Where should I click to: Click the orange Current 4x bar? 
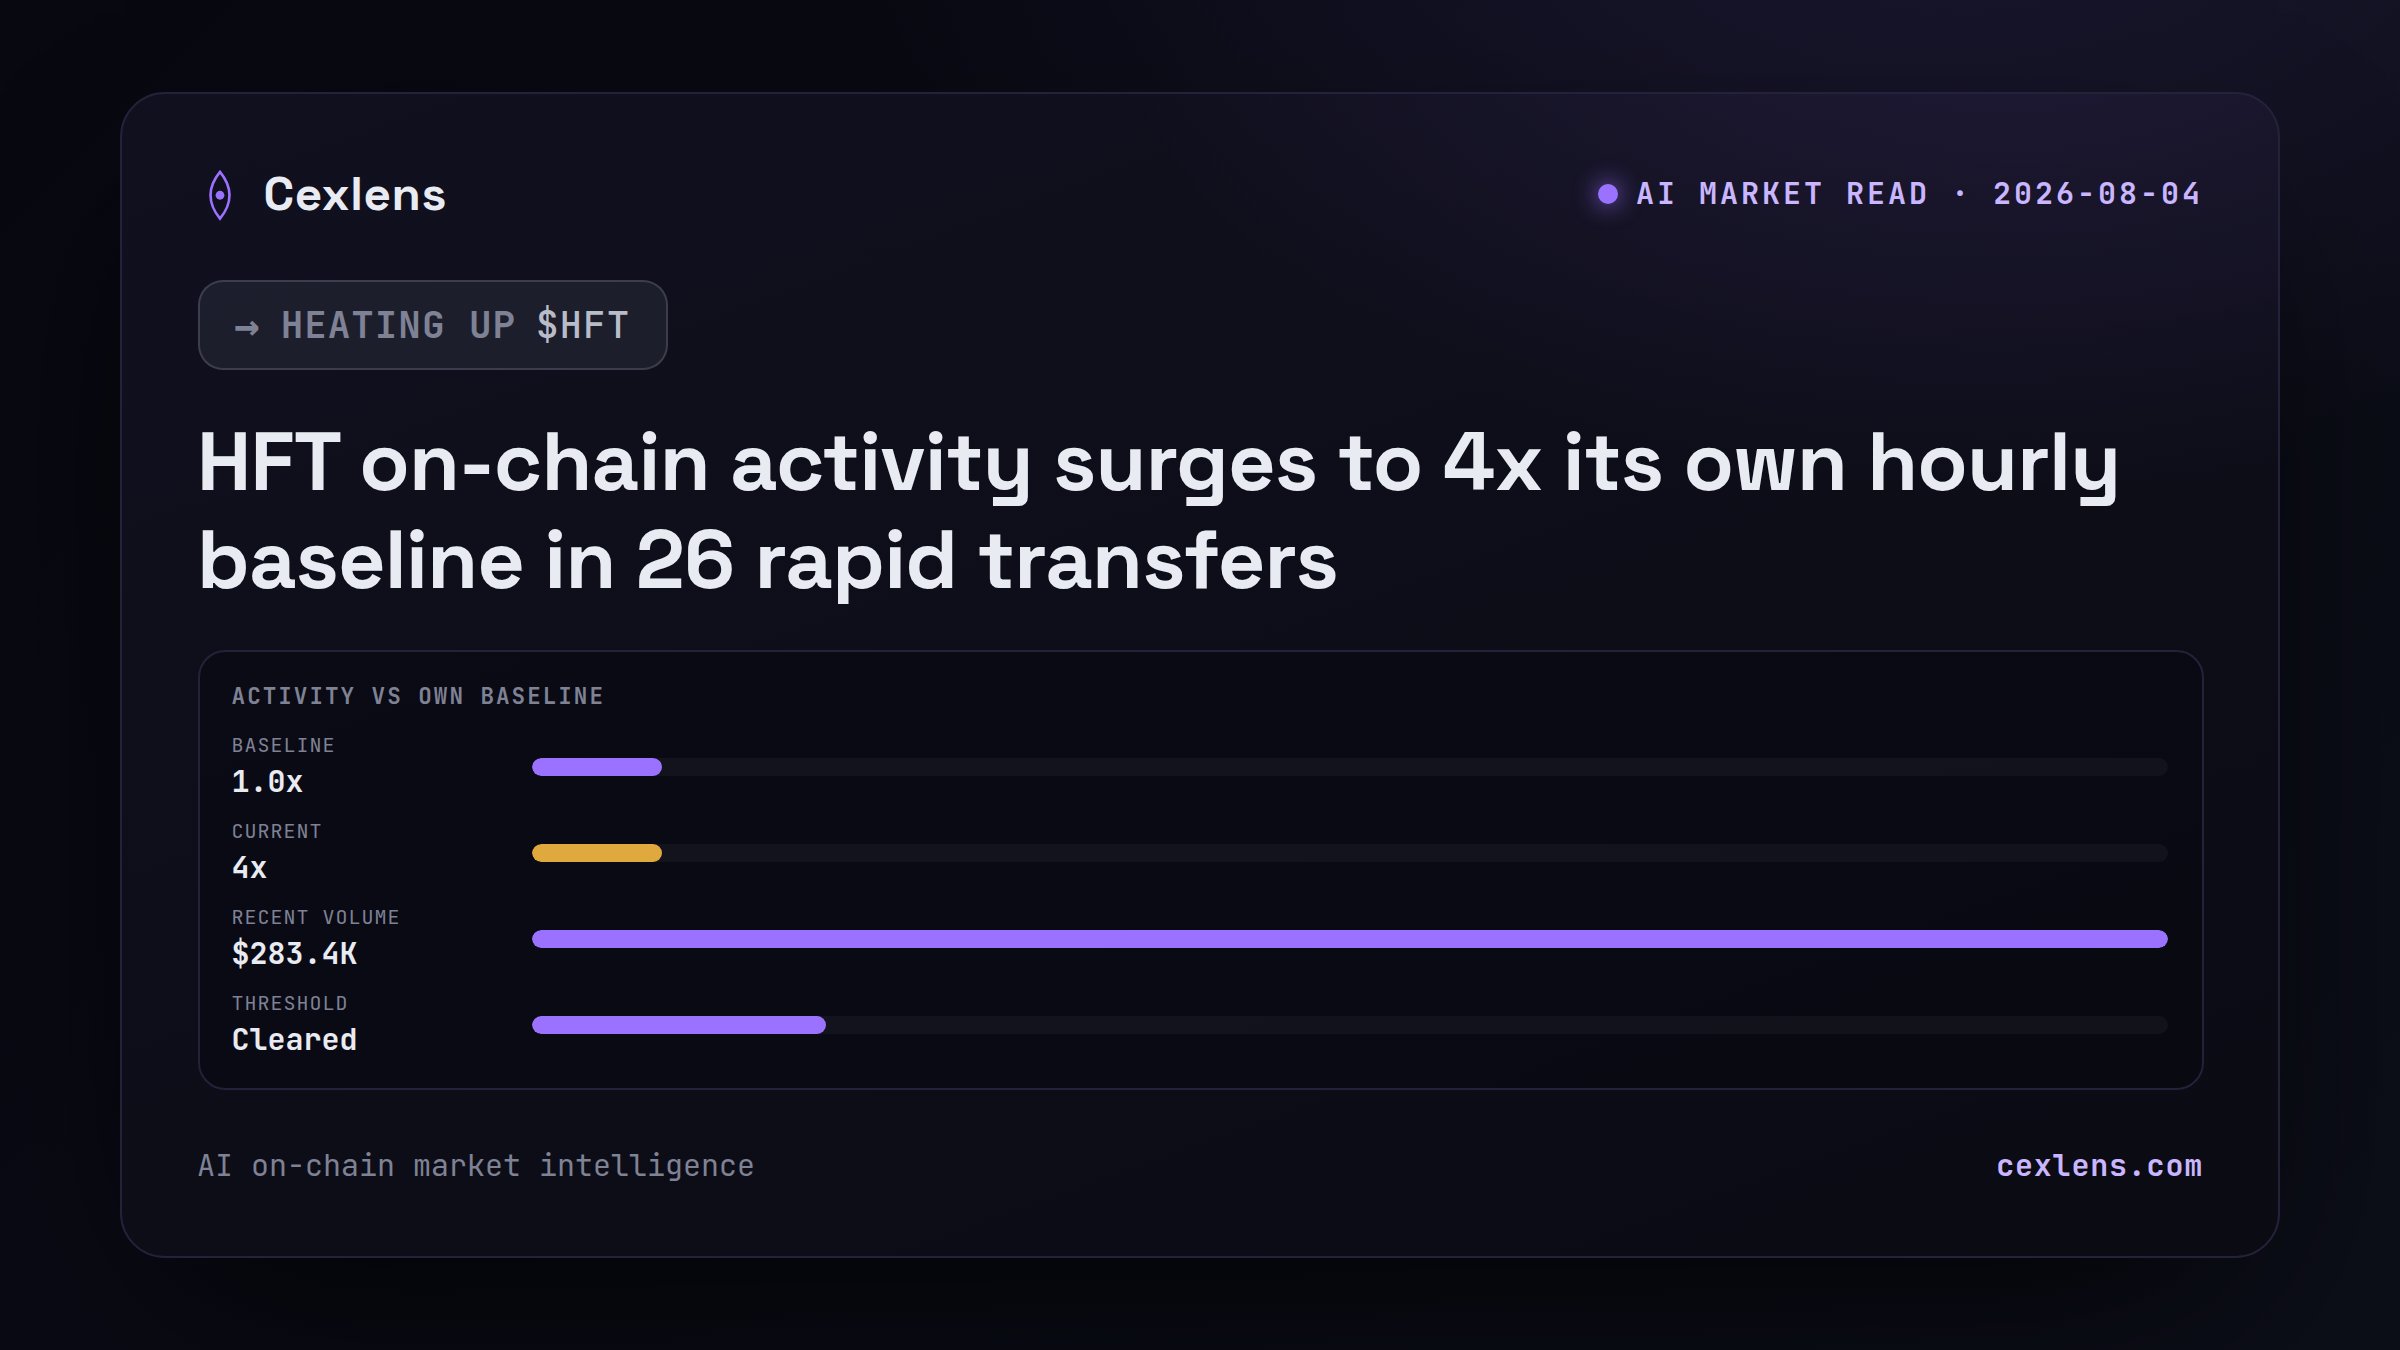(597, 853)
